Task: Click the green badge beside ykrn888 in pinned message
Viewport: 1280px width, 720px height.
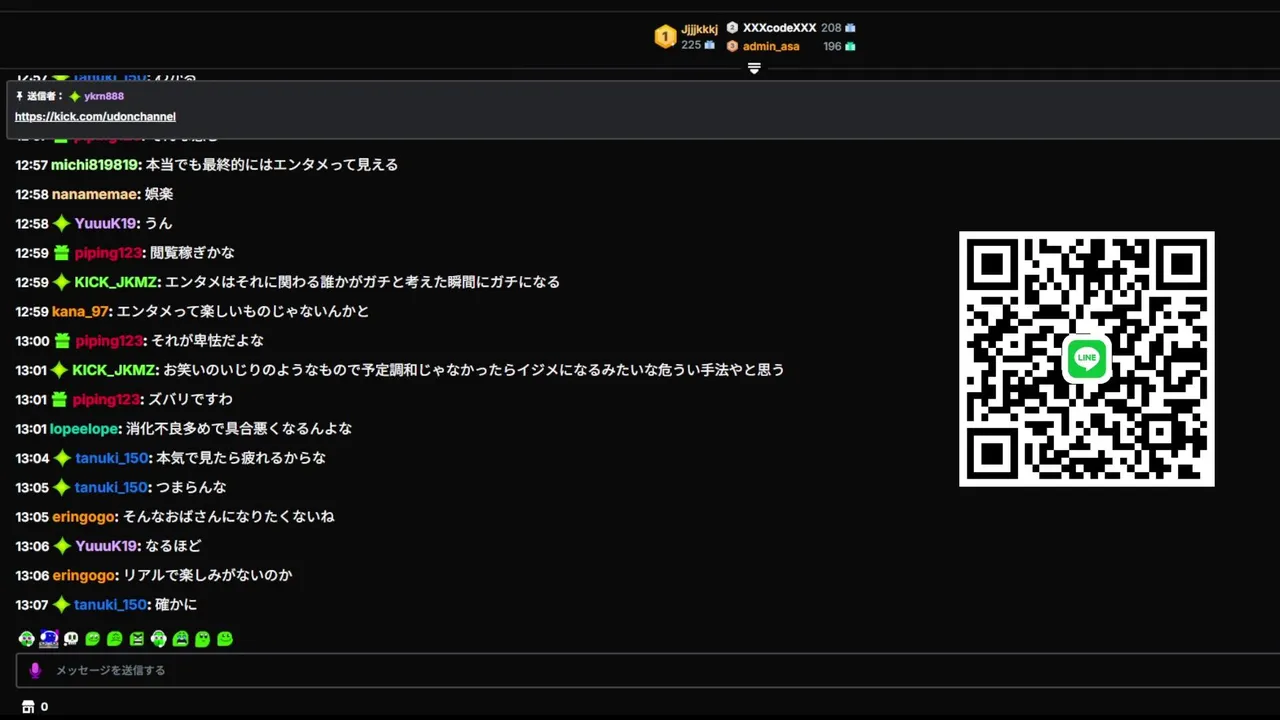Action: pos(75,96)
